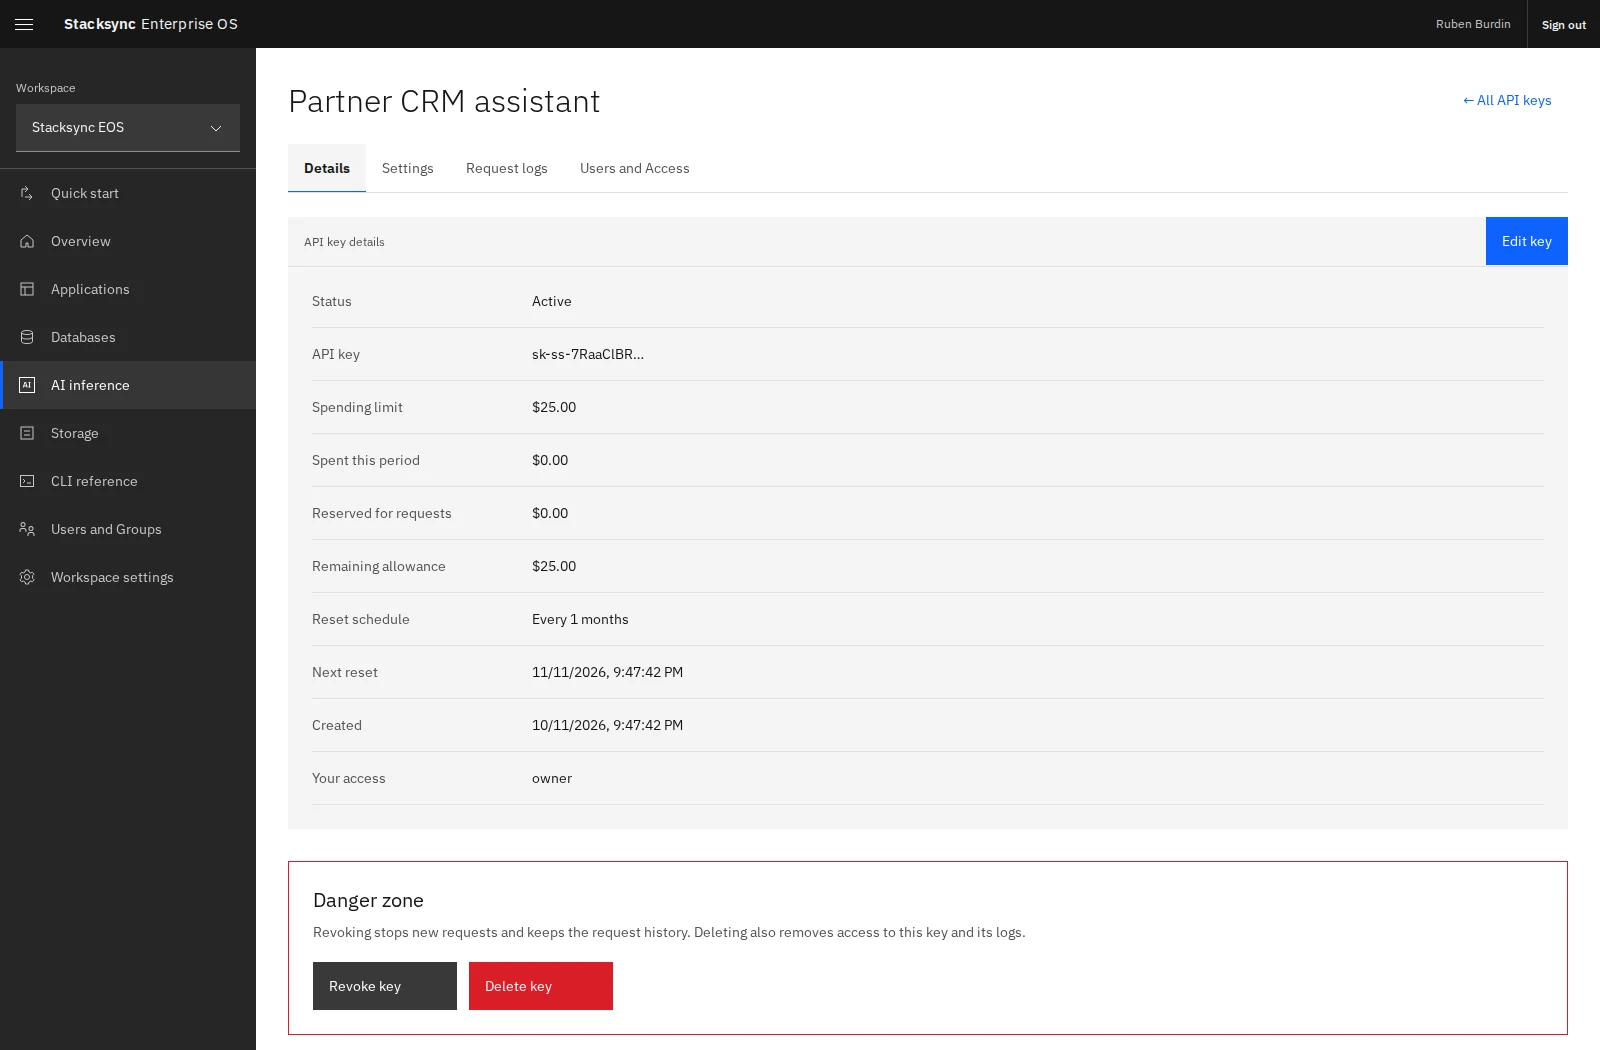
Task: Open the hamburger menu icon
Action: [x=24, y=24]
